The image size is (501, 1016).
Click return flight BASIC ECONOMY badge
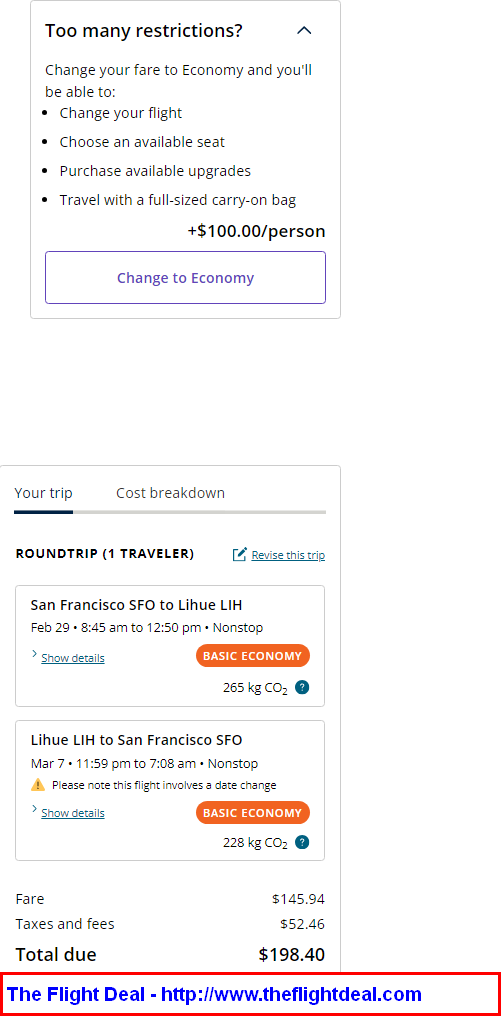253,813
